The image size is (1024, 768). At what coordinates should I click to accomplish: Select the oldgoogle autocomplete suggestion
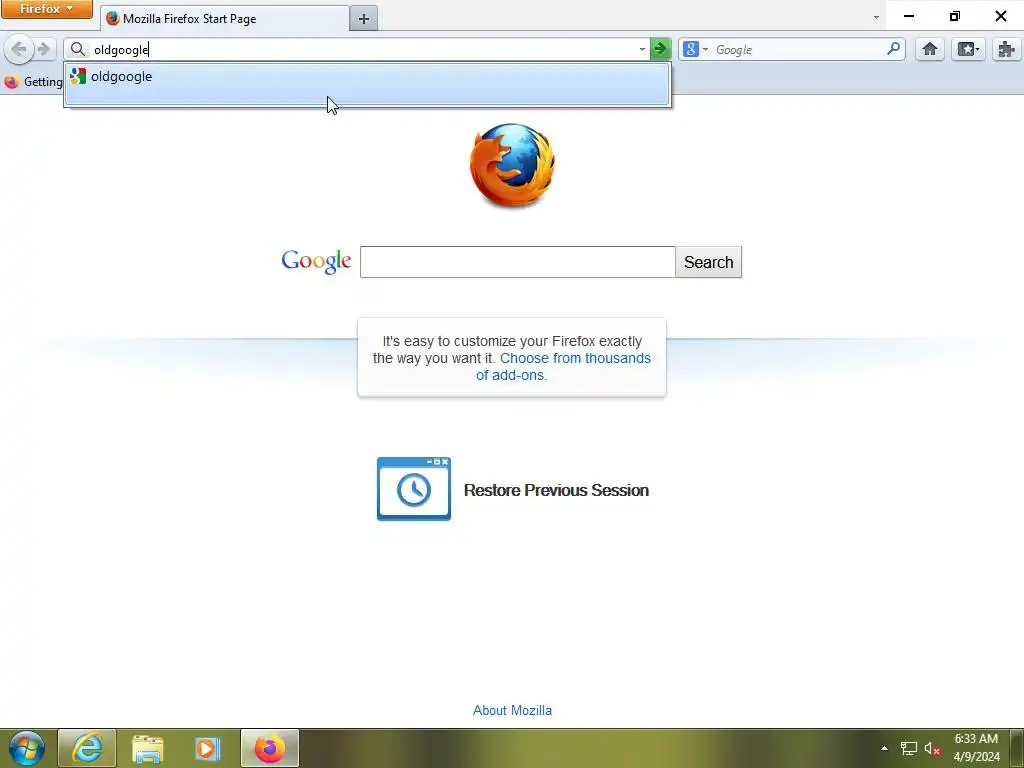tap(367, 84)
